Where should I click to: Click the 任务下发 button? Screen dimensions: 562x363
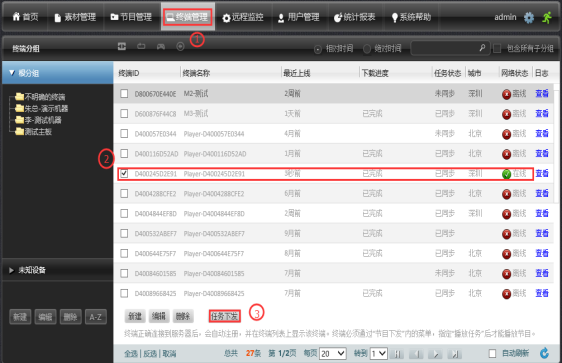click(x=224, y=316)
